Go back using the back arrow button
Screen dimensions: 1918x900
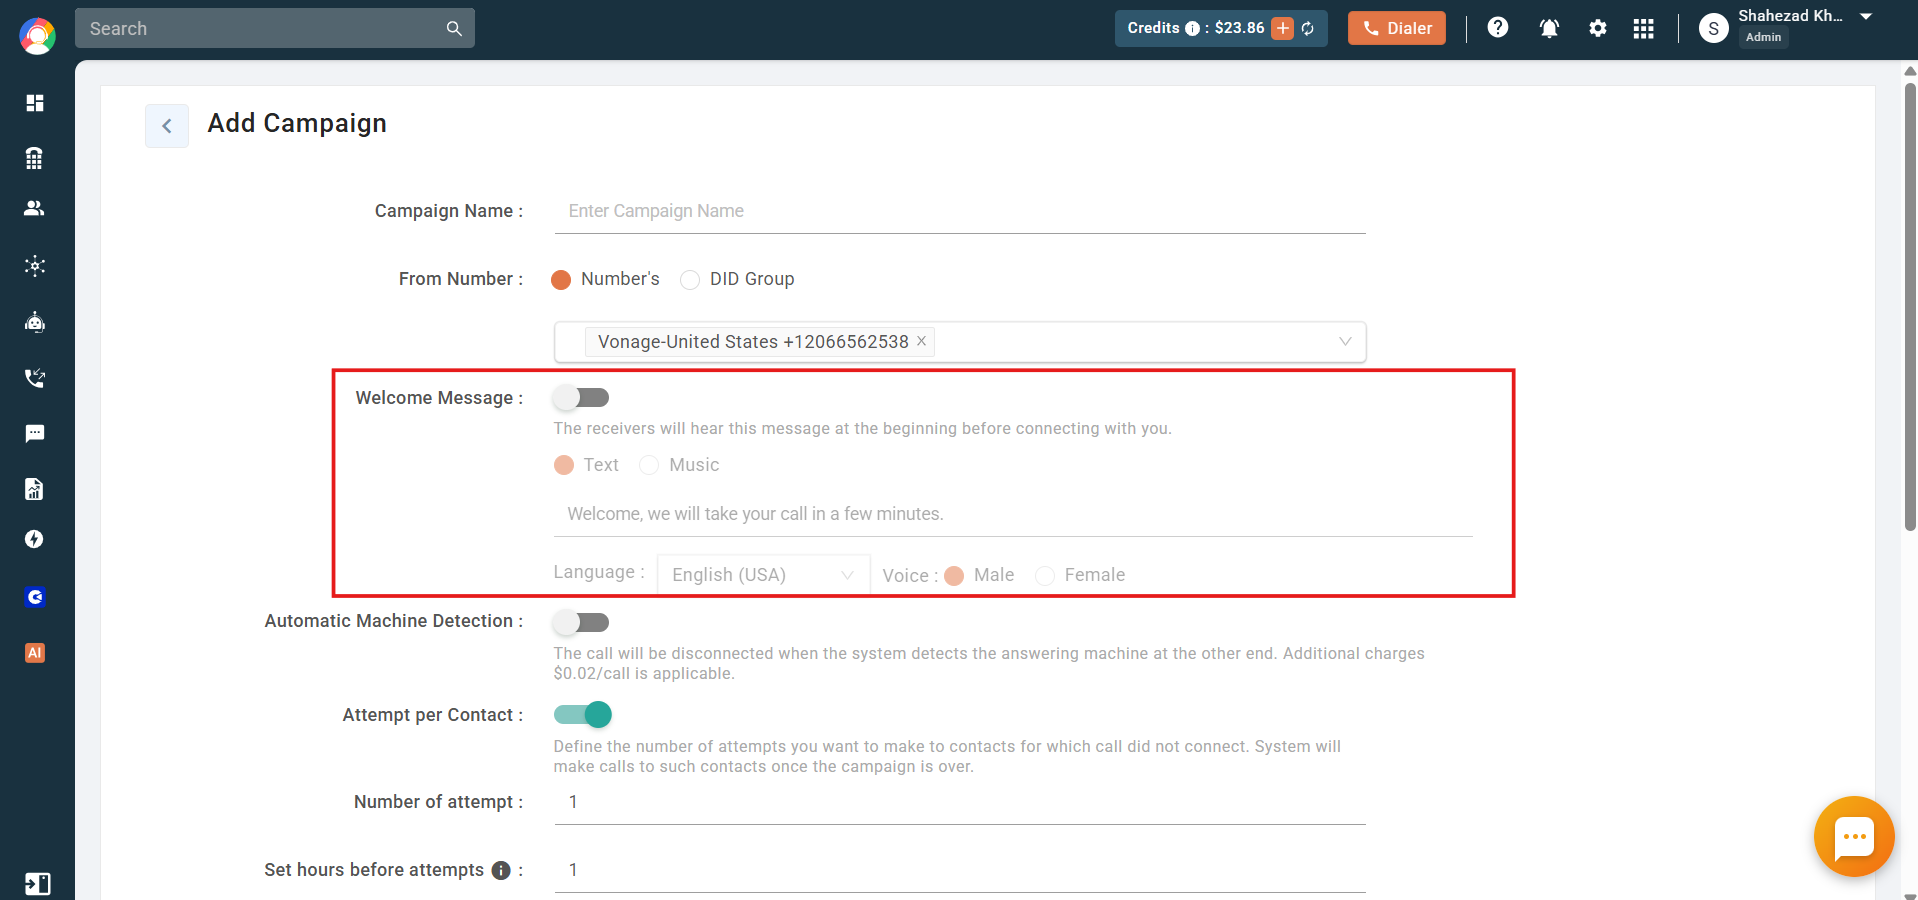click(x=167, y=126)
